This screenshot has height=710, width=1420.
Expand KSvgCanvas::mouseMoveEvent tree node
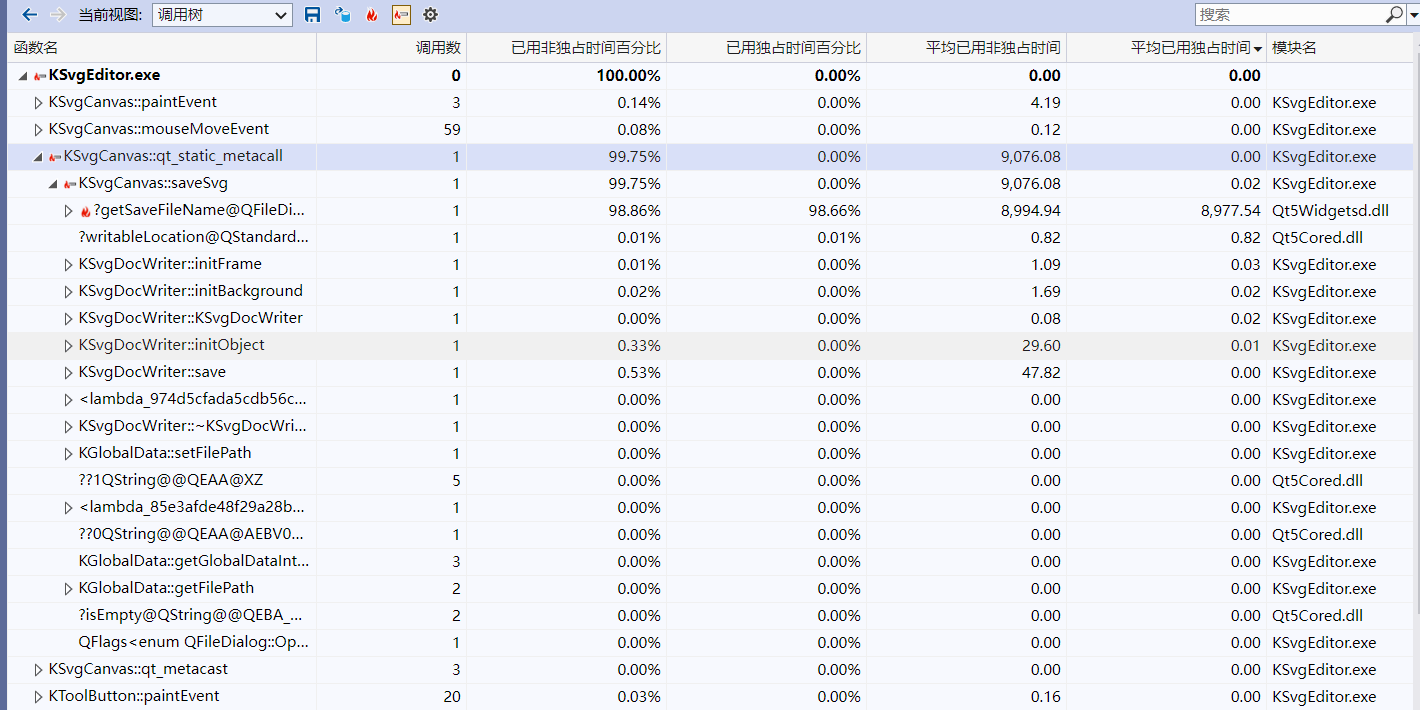[x=38, y=129]
